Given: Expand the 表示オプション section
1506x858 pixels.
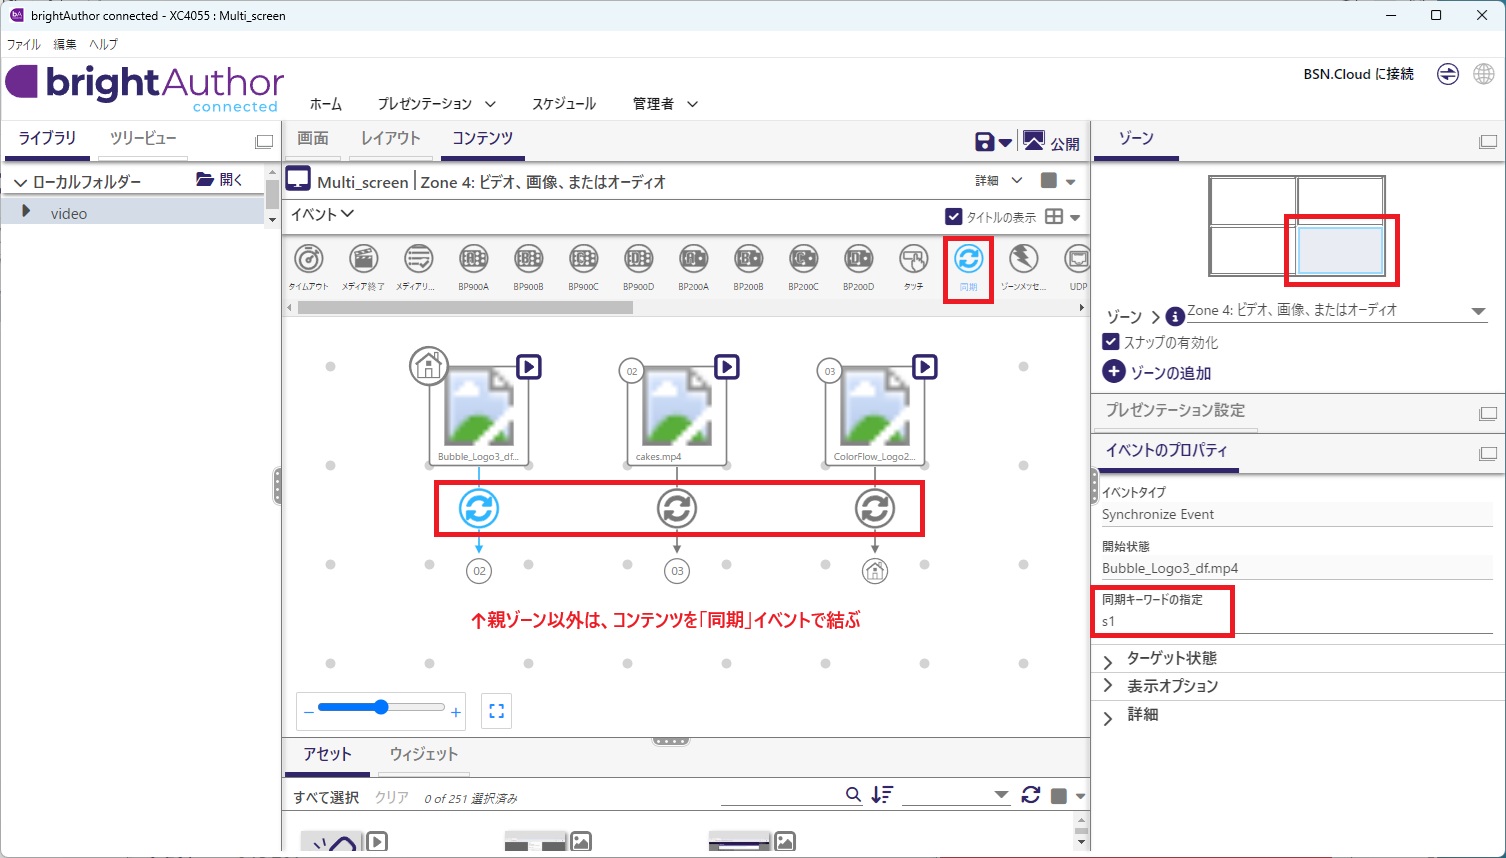Looking at the screenshot, I should click(1108, 686).
